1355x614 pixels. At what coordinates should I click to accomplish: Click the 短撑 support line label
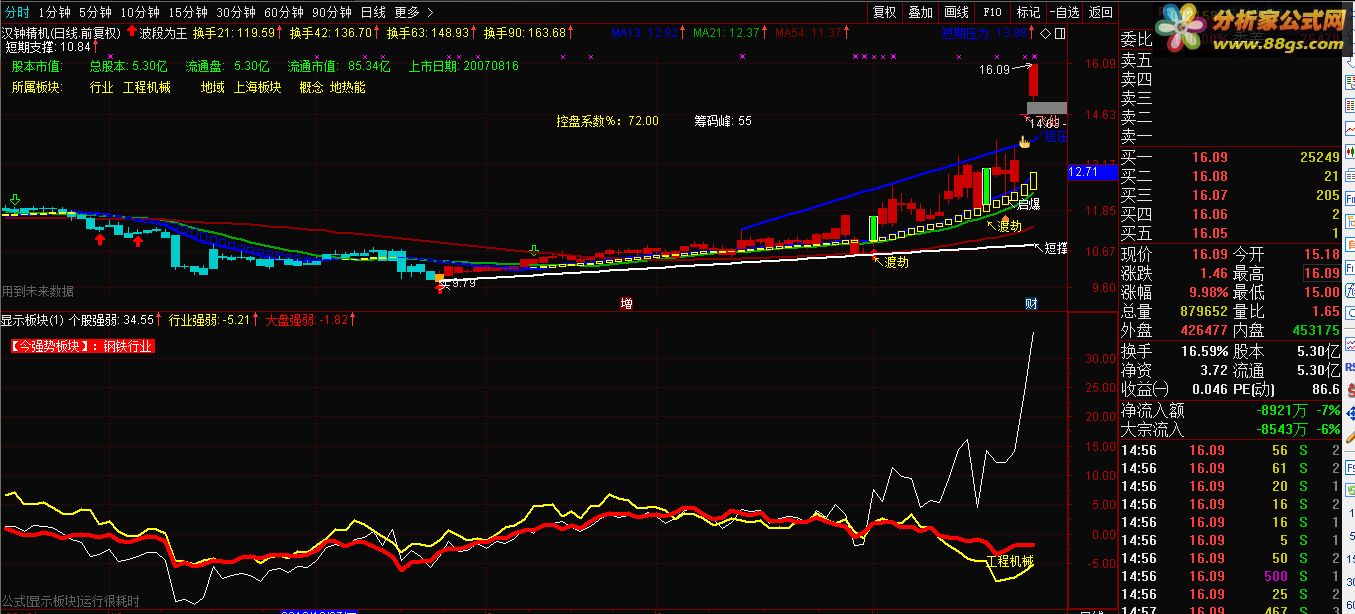1056,248
